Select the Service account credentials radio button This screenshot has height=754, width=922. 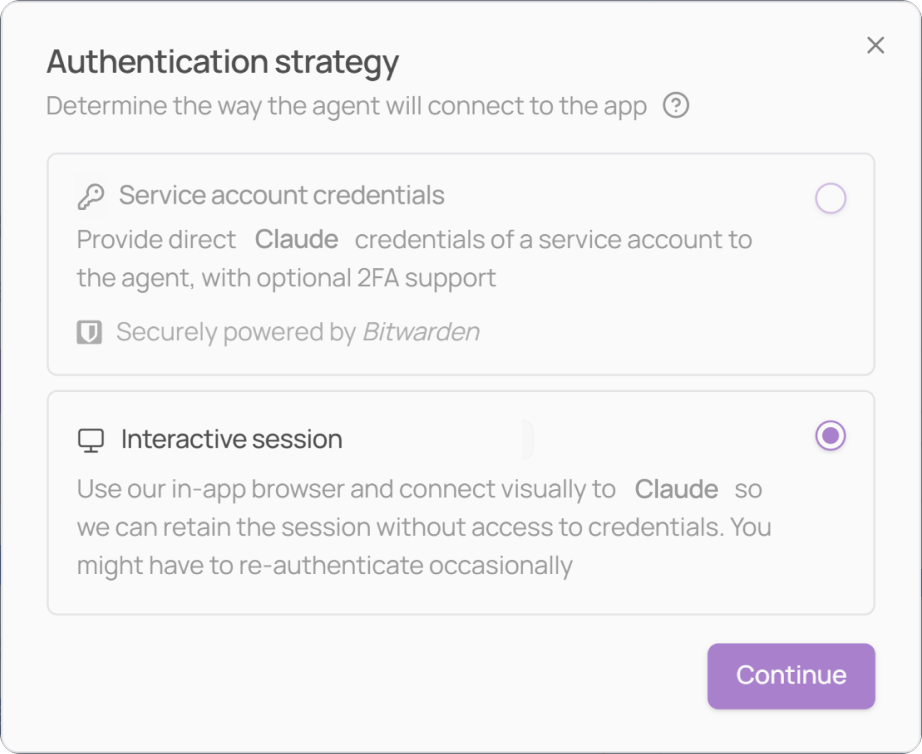pyautogui.click(x=830, y=198)
